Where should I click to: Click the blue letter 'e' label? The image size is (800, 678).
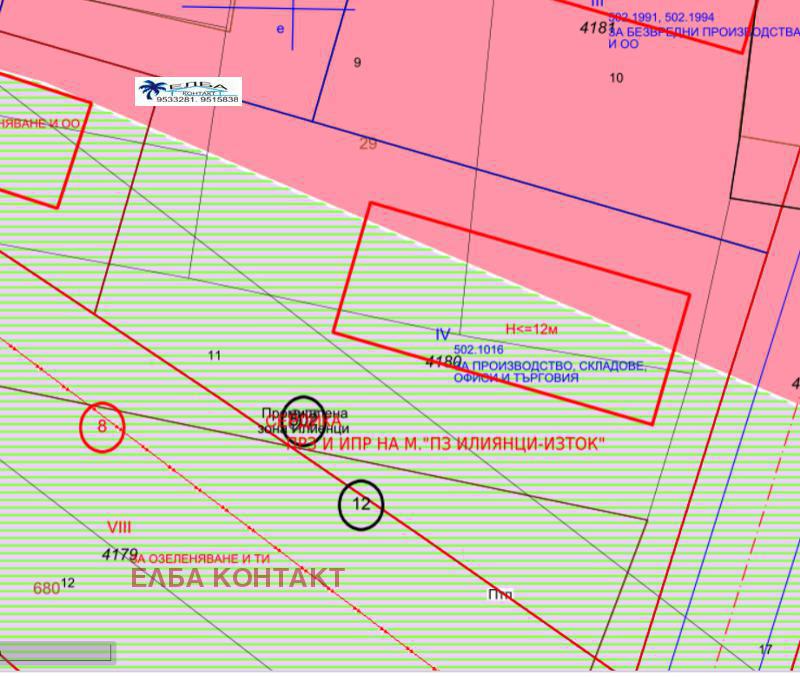(280, 29)
